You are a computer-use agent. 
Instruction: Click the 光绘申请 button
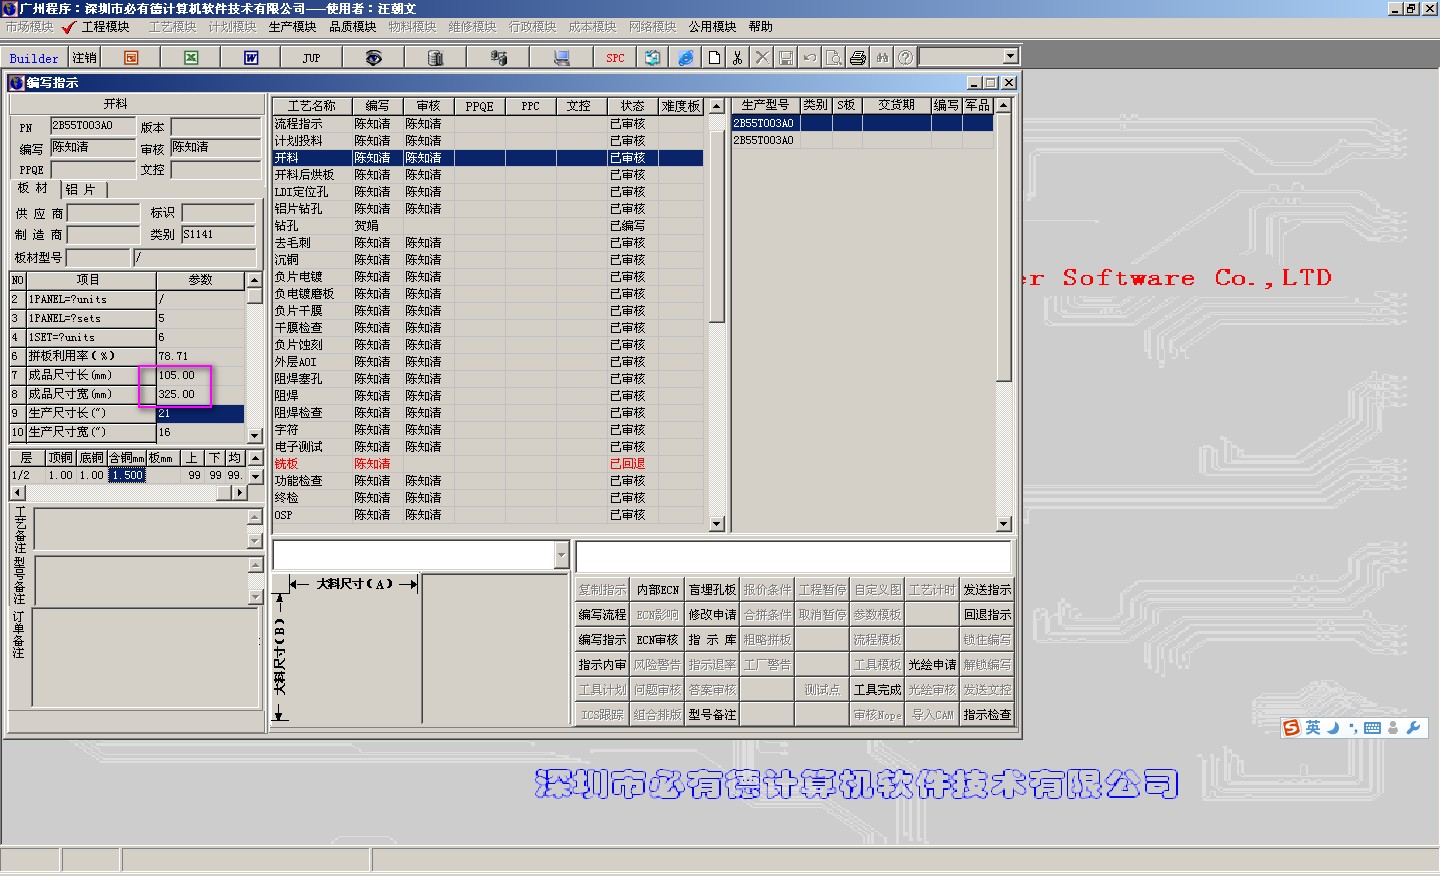click(932, 665)
